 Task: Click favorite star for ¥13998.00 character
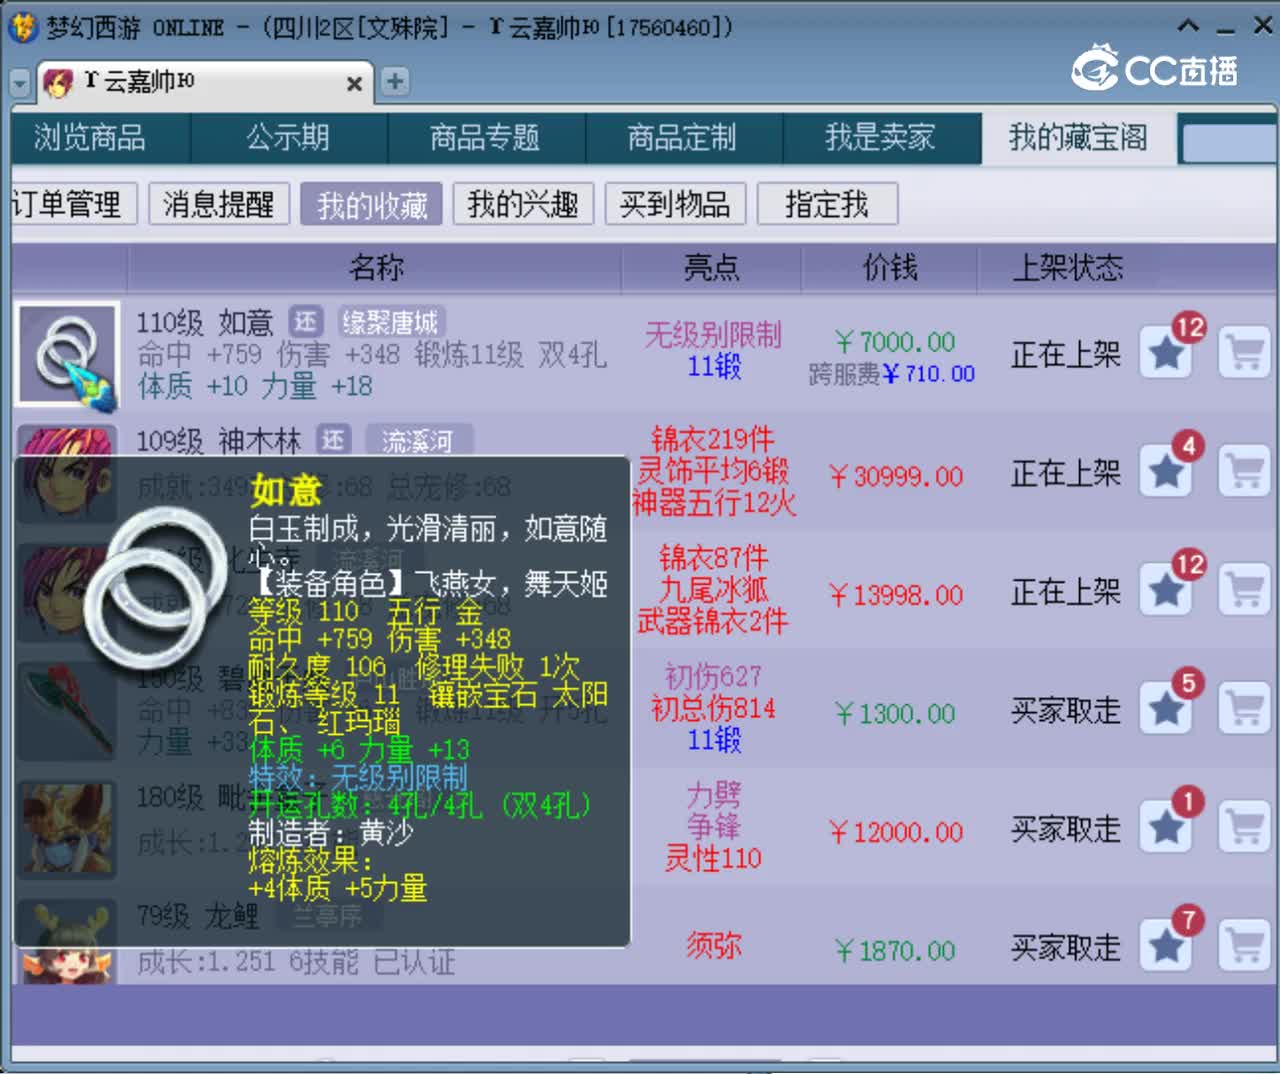click(x=1166, y=591)
